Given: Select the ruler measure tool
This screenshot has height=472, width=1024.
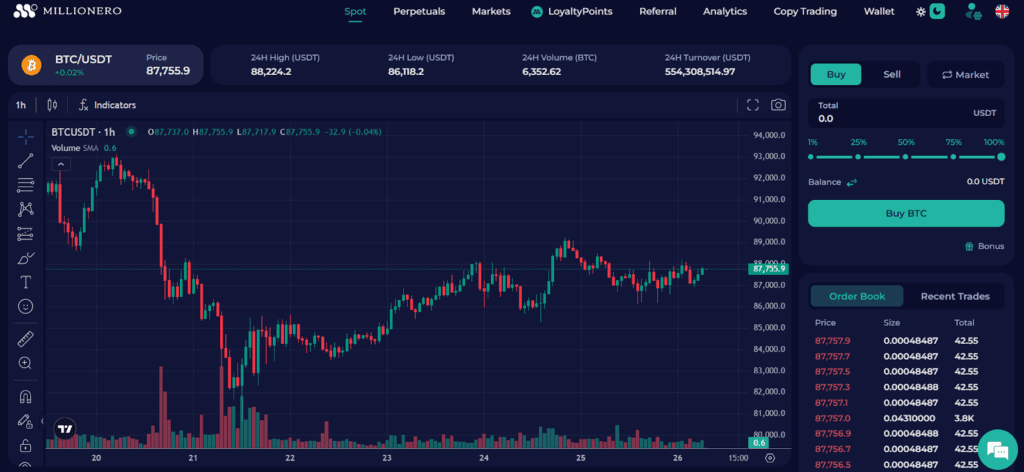Looking at the screenshot, I should pyautogui.click(x=26, y=339).
